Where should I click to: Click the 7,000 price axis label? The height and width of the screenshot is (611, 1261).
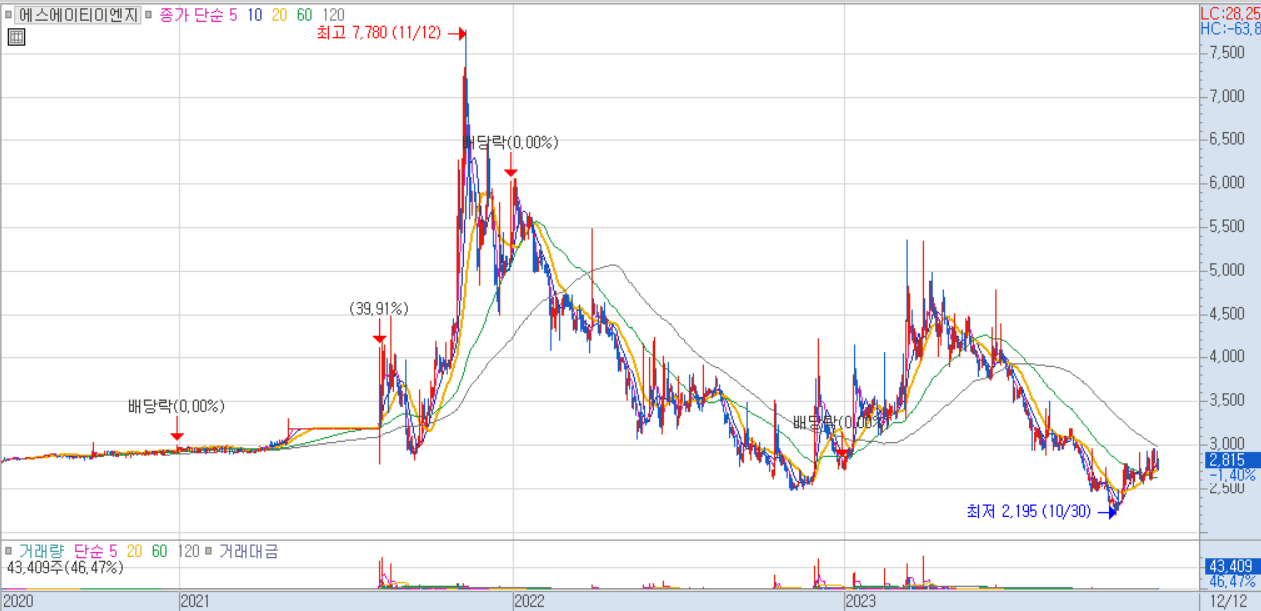1226,97
